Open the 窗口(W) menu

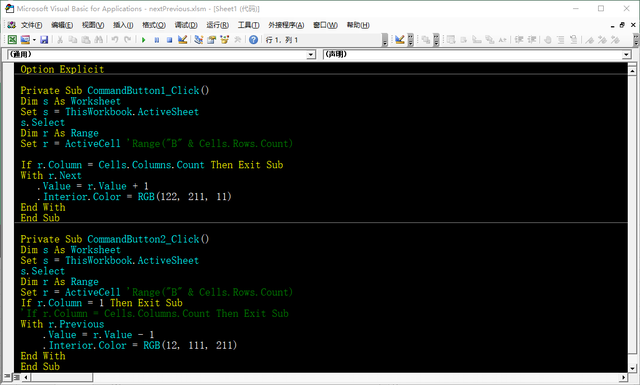point(325,25)
